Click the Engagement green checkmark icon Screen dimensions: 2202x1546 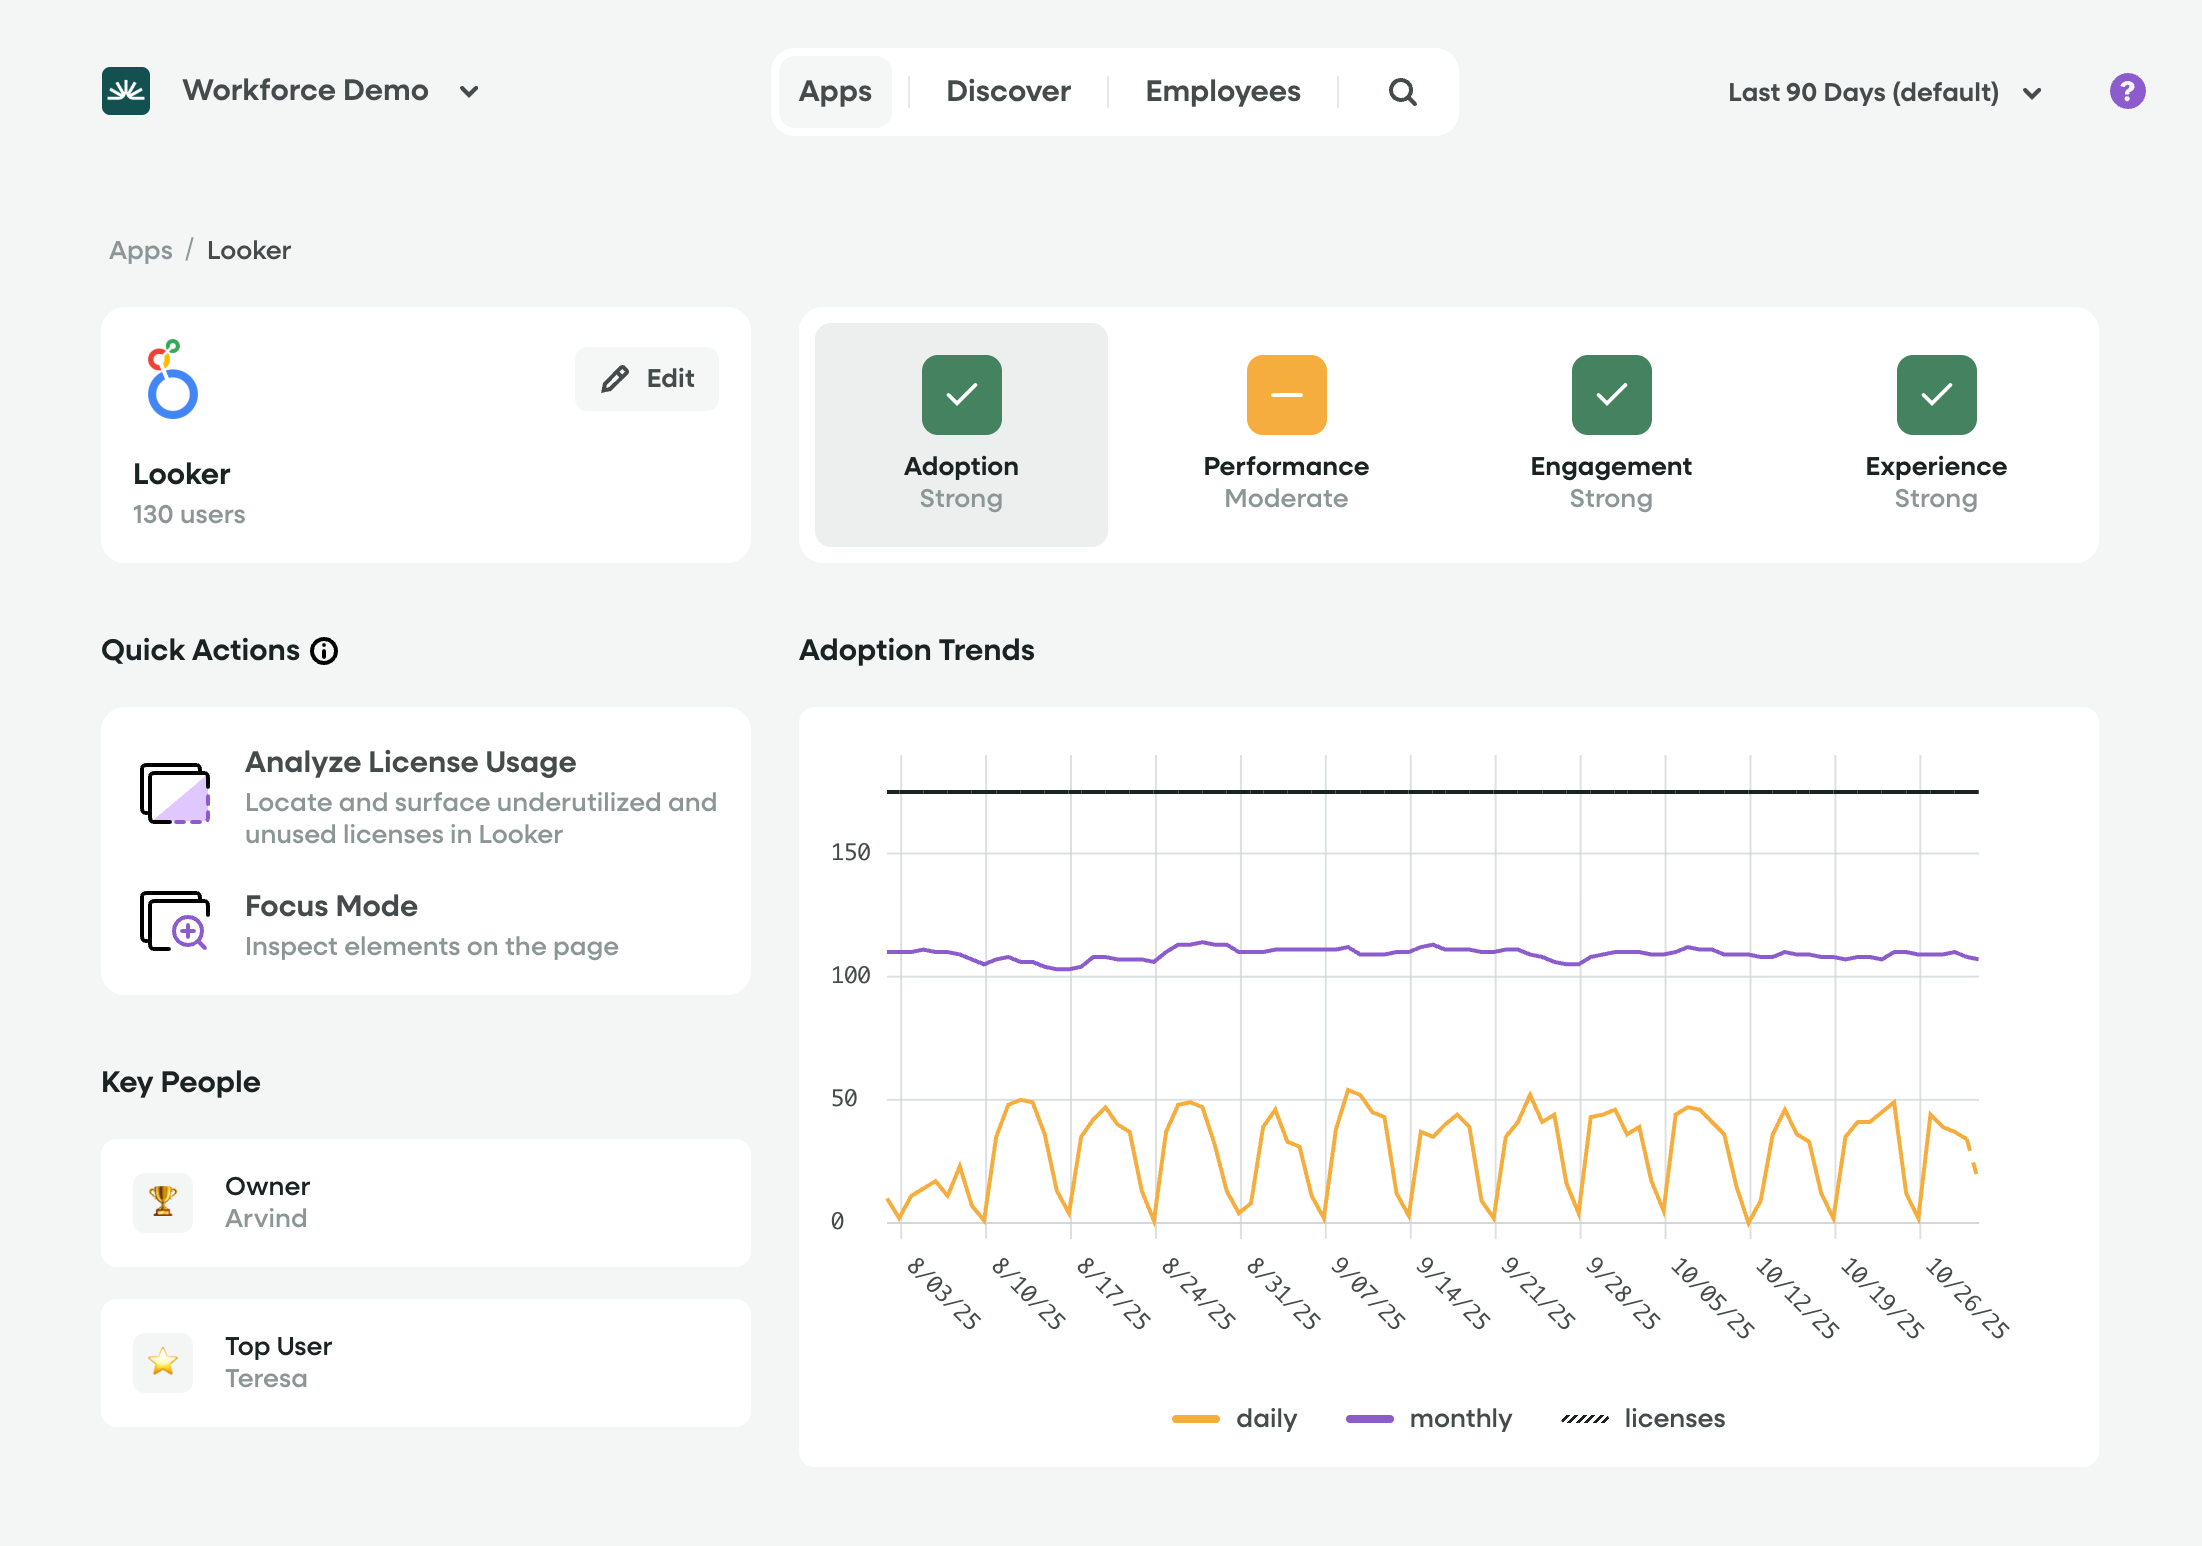click(x=1611, y=395)
